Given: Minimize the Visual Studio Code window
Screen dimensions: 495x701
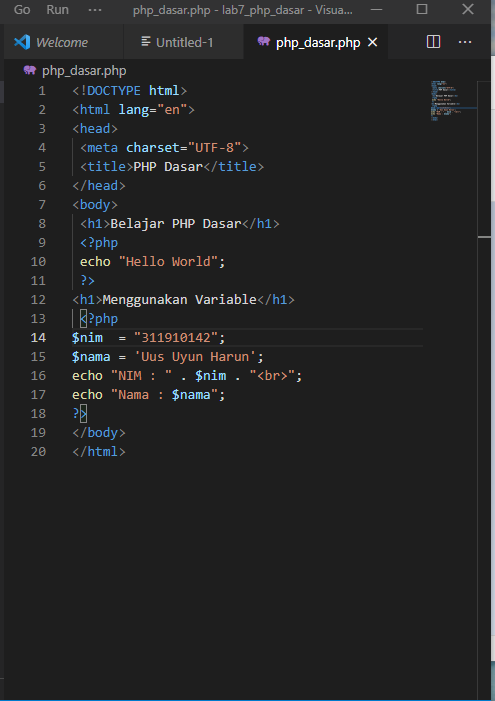Looking at the screenshot, I should tap(377, 9).
